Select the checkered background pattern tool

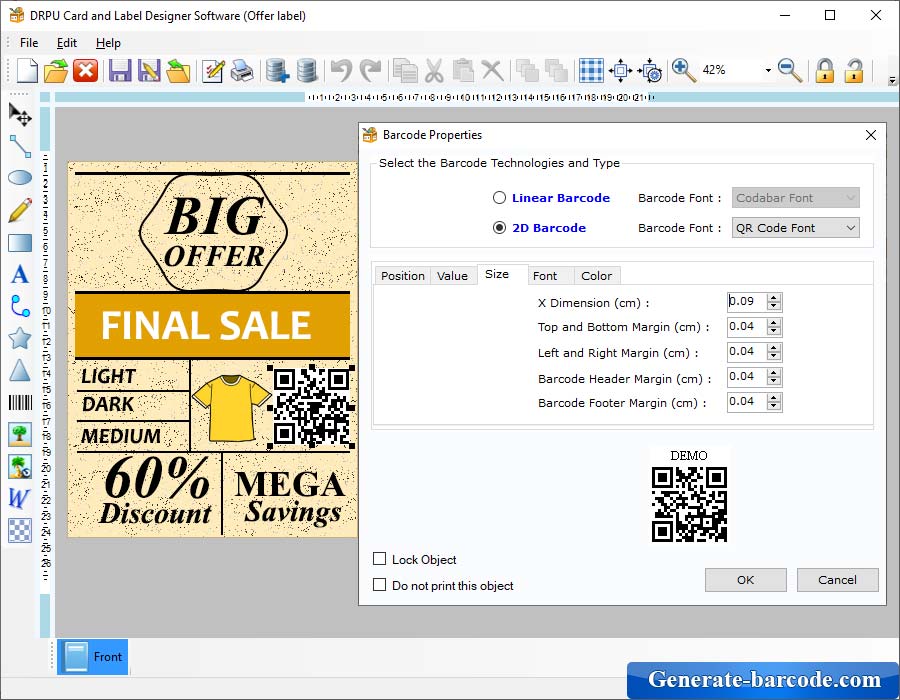click(20, 530)
